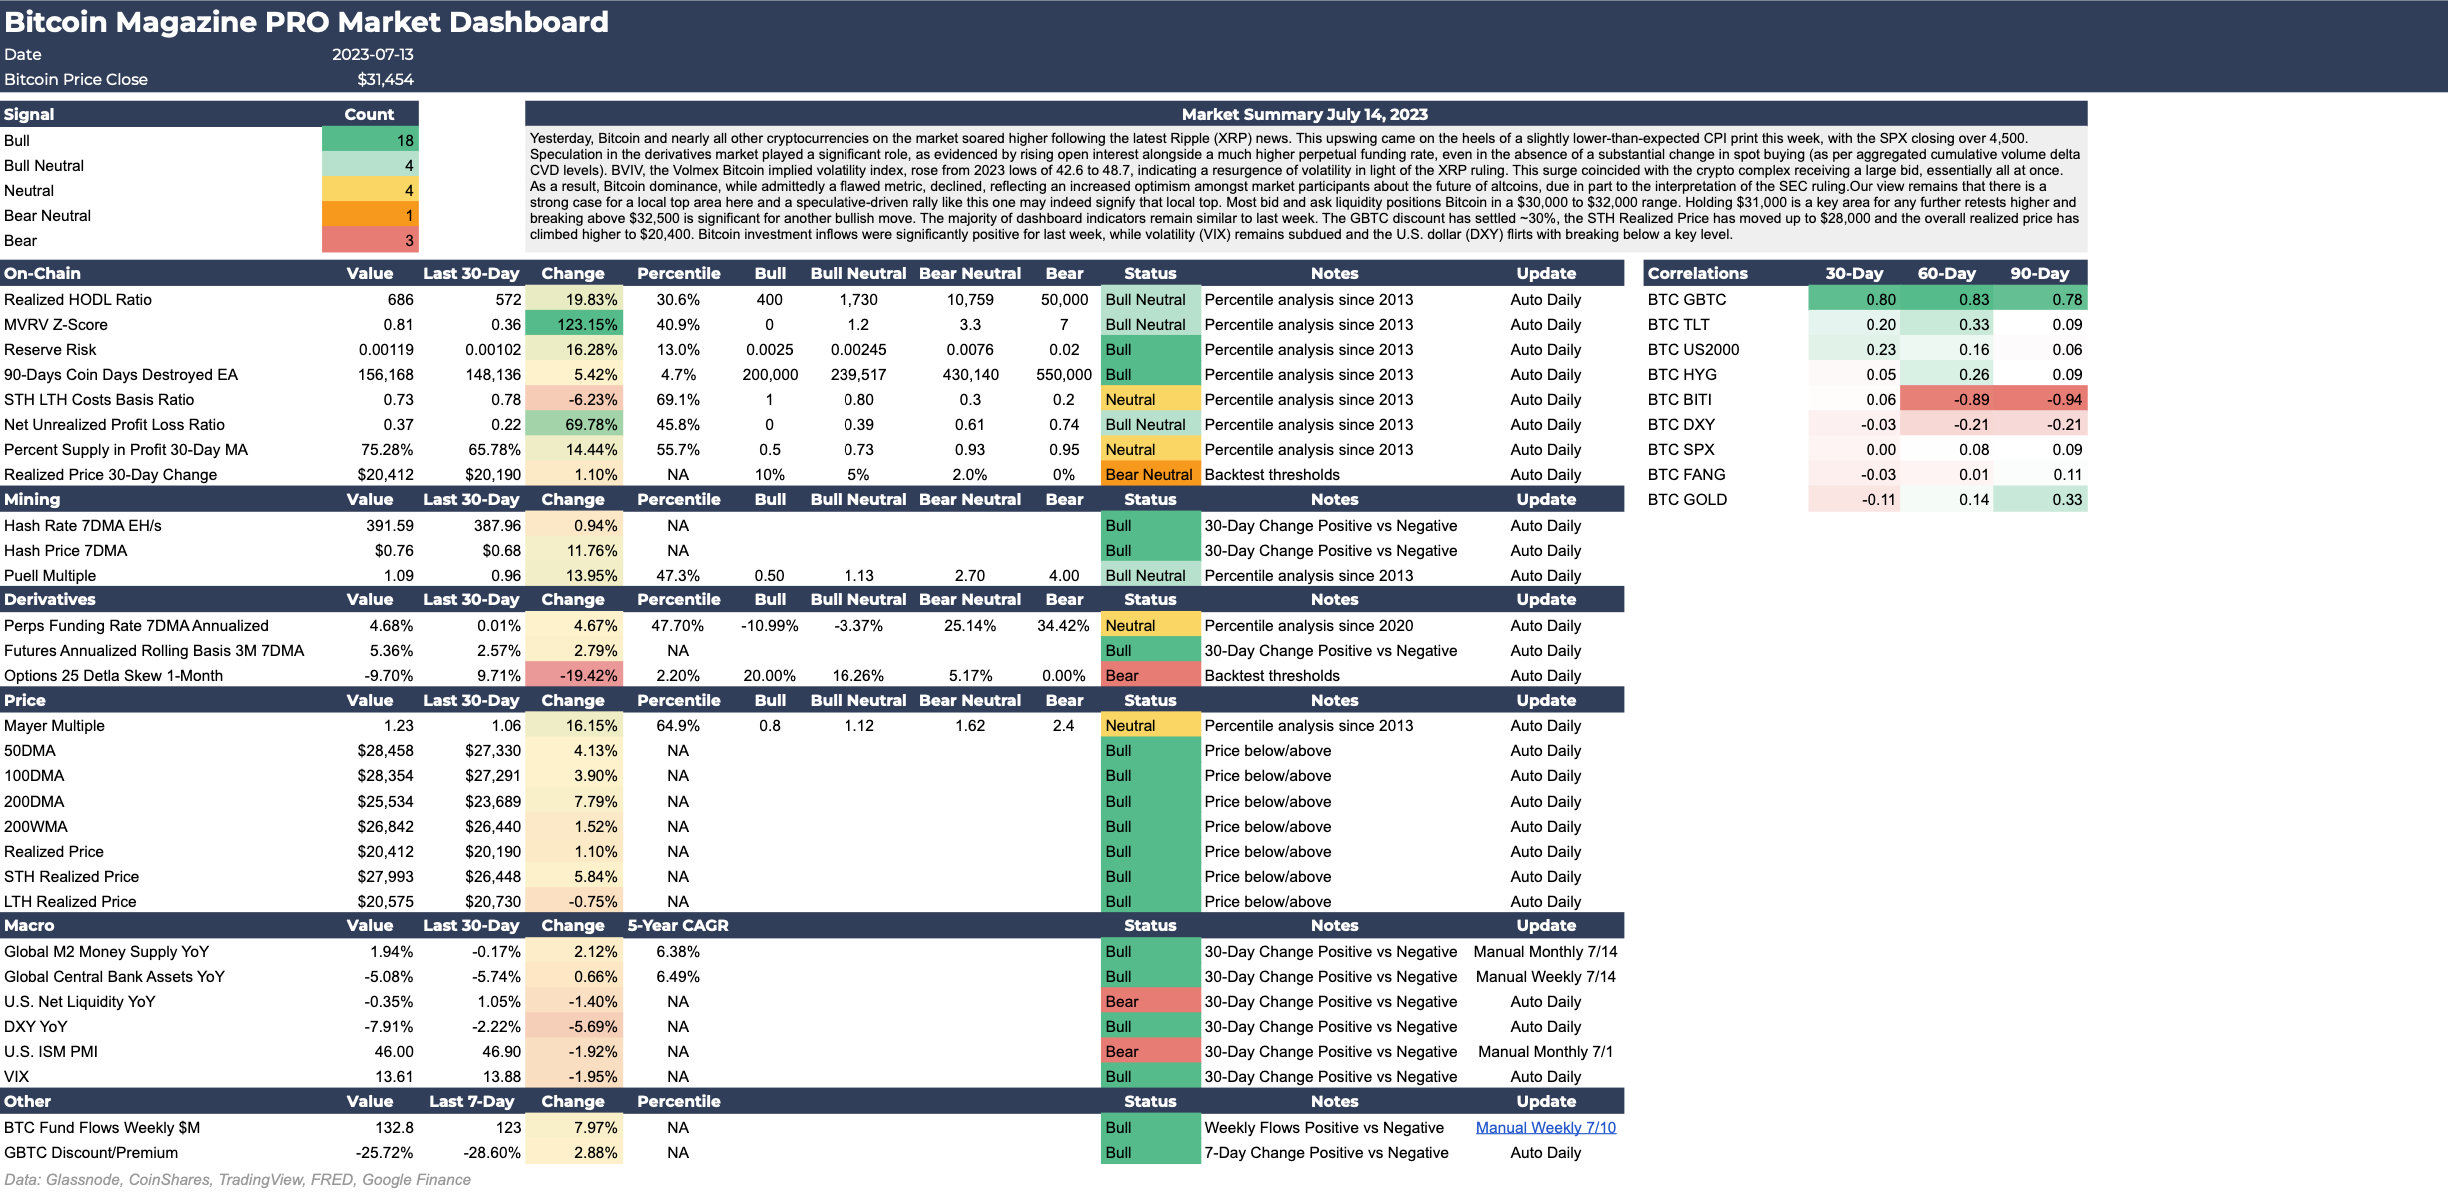Click the U.S. ISM PMI value 46.00
2448x1196 pixels.
click(393, 1051)
